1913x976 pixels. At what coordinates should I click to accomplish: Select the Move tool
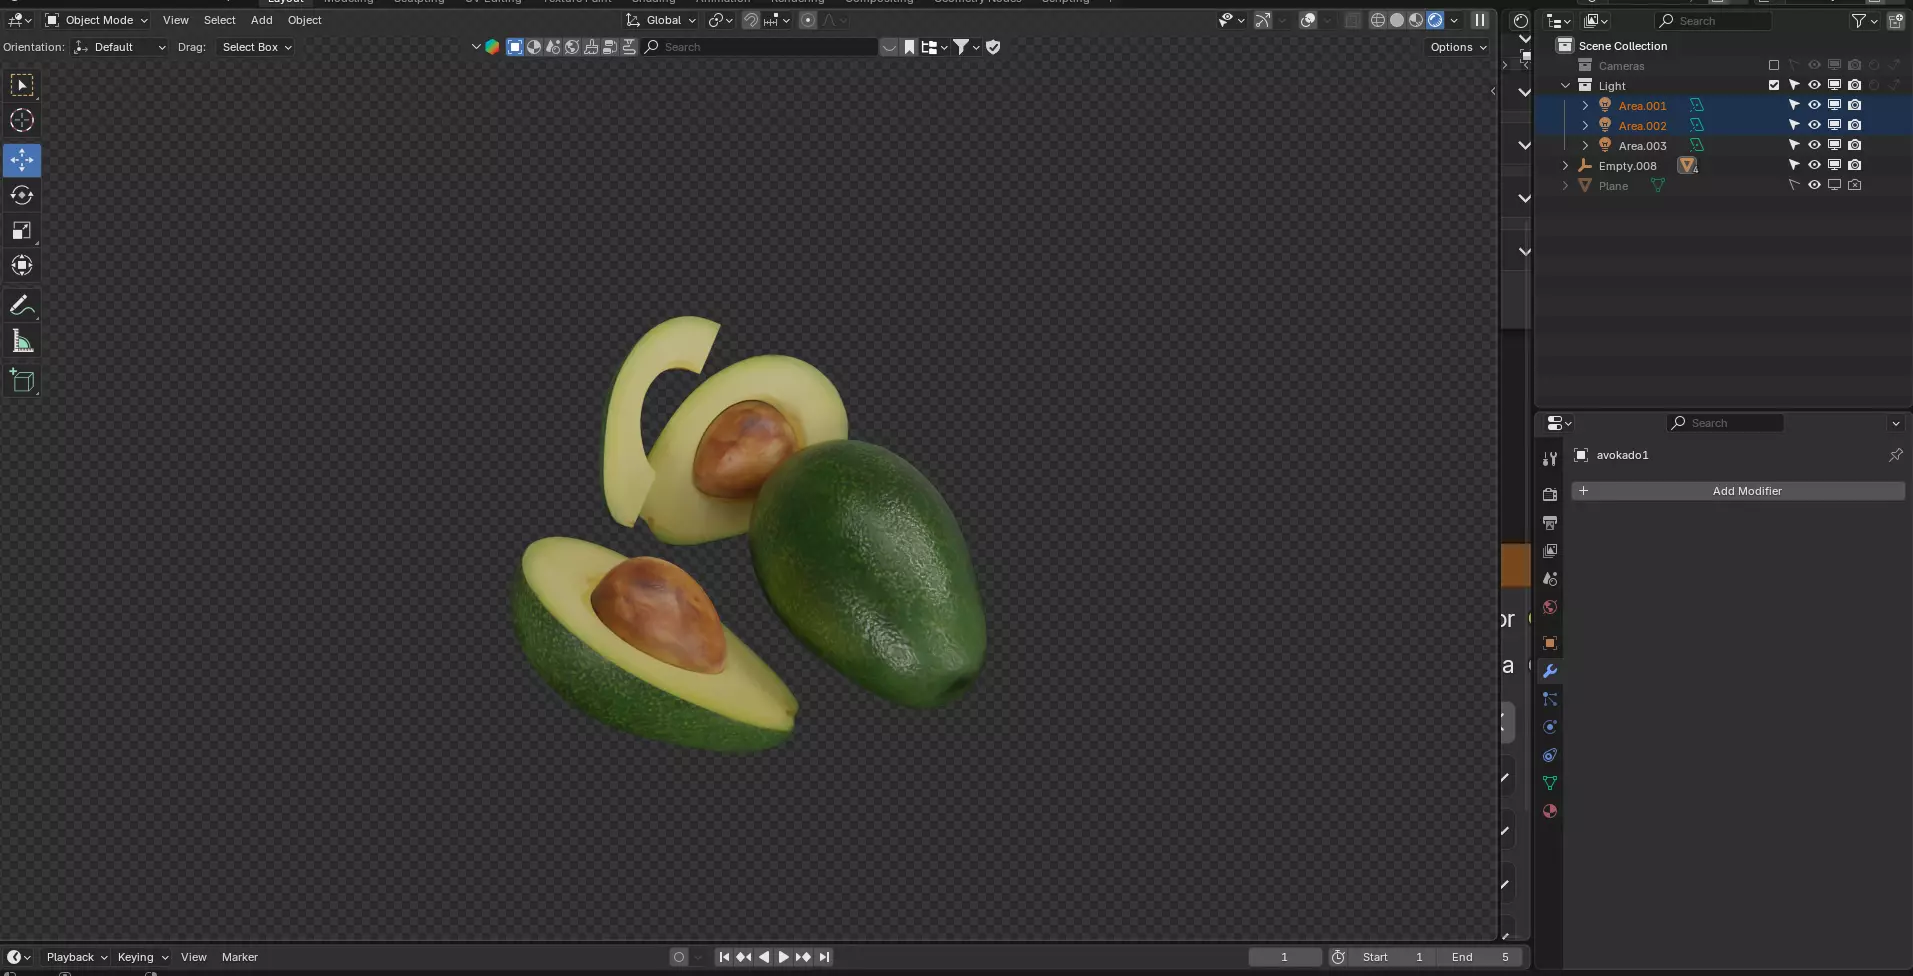point(22,160)
